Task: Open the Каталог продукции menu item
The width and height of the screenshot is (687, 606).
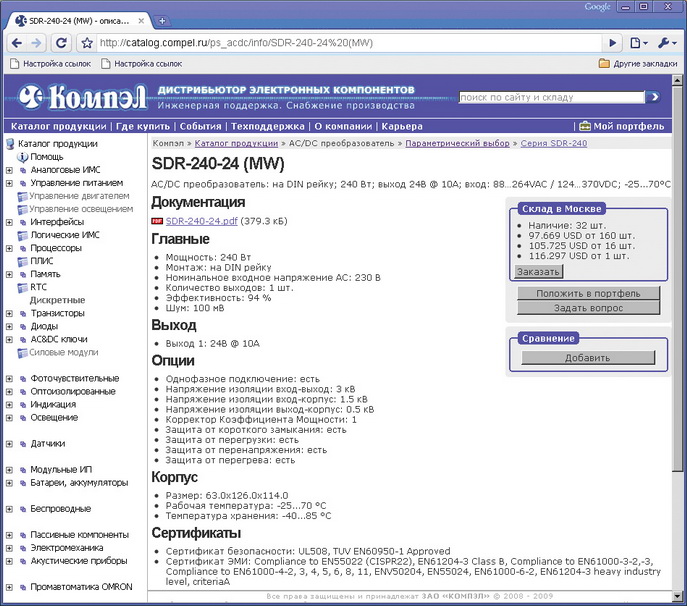Action: click(58, 127)
